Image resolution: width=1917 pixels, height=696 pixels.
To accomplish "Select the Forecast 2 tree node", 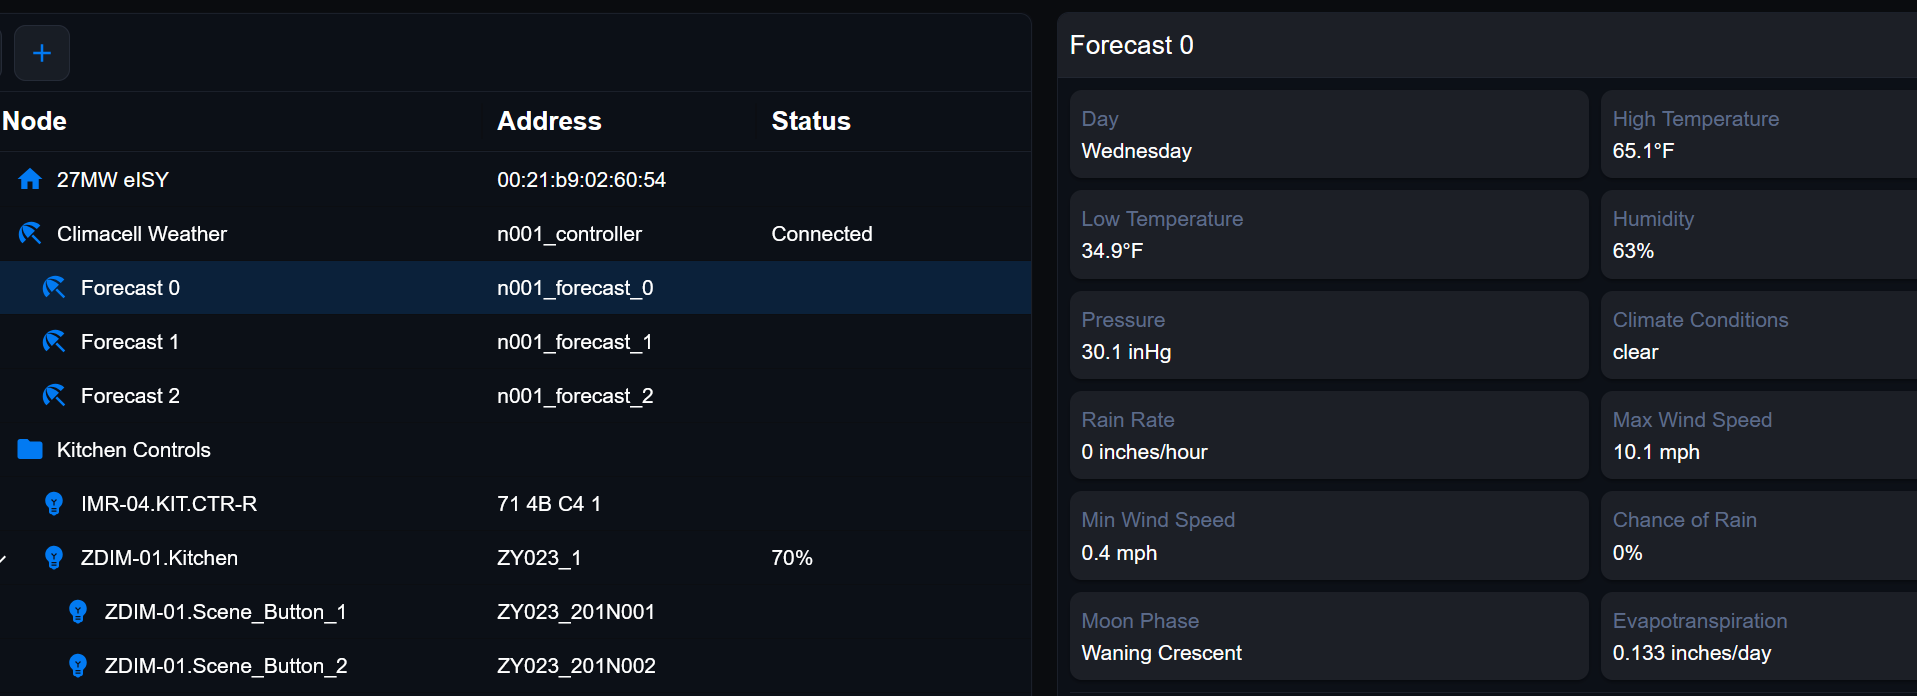I will 515,396.
